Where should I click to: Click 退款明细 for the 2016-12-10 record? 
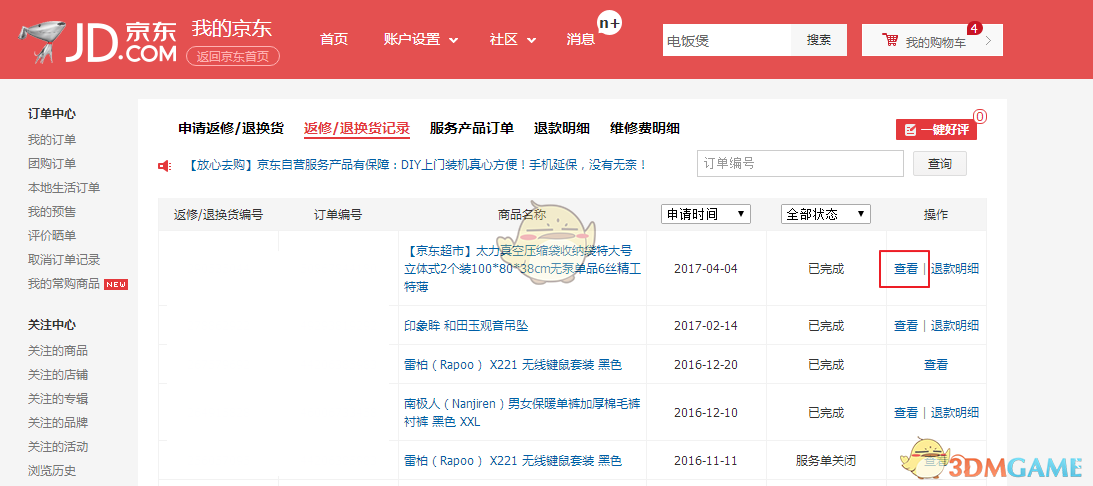[955, 413]
